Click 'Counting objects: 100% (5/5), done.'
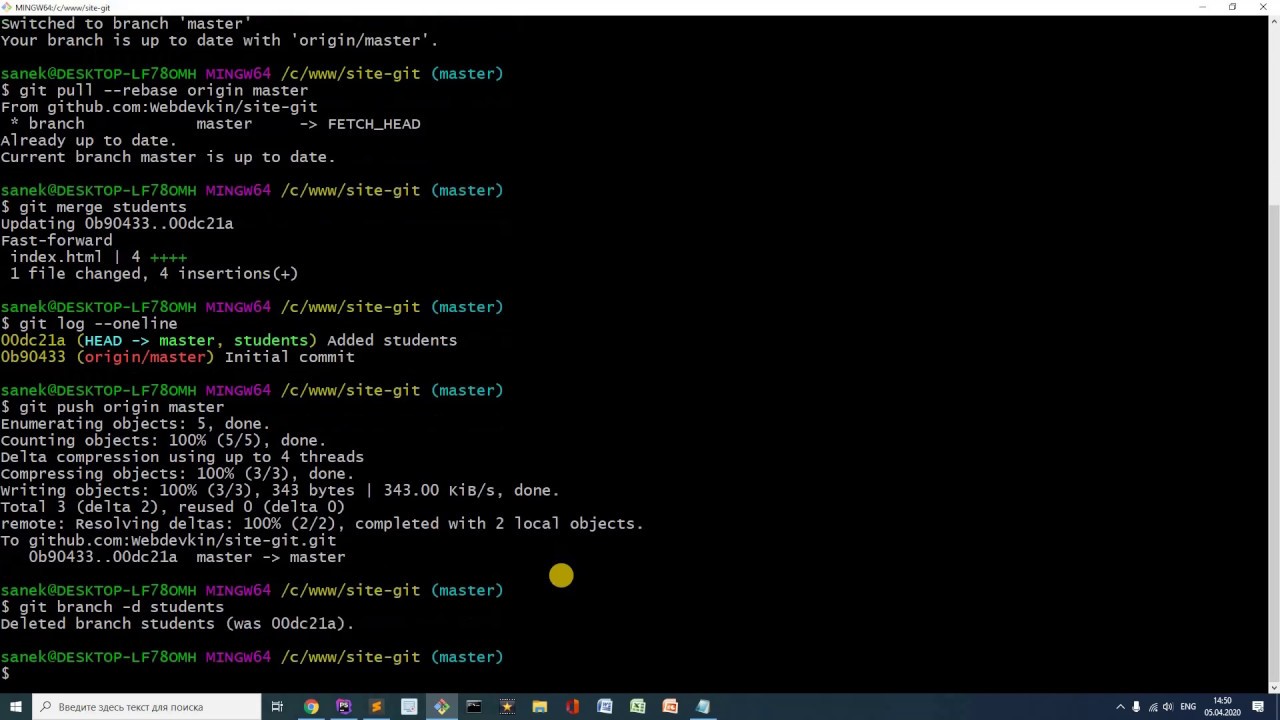This screenshot has height=720, width=1280. (x=163, y=440)
